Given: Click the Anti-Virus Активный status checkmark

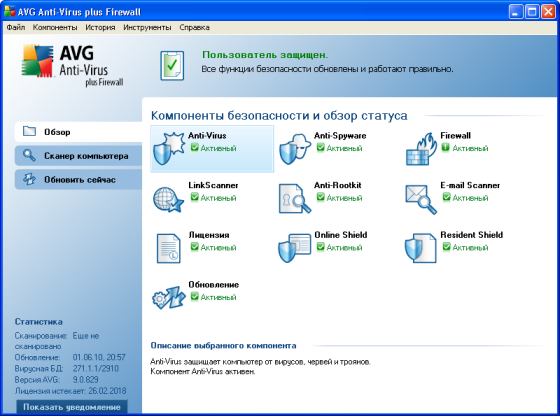Looking at the screenshot, I should click(x=194, y=147).
